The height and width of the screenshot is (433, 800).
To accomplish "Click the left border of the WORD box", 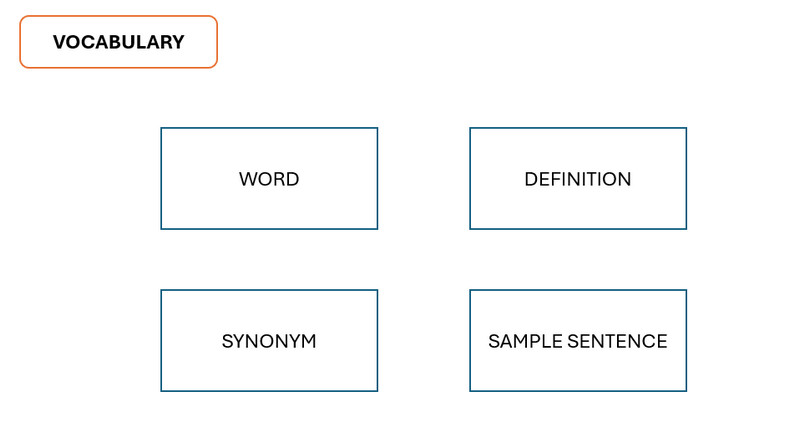I will tap(161, 179).
